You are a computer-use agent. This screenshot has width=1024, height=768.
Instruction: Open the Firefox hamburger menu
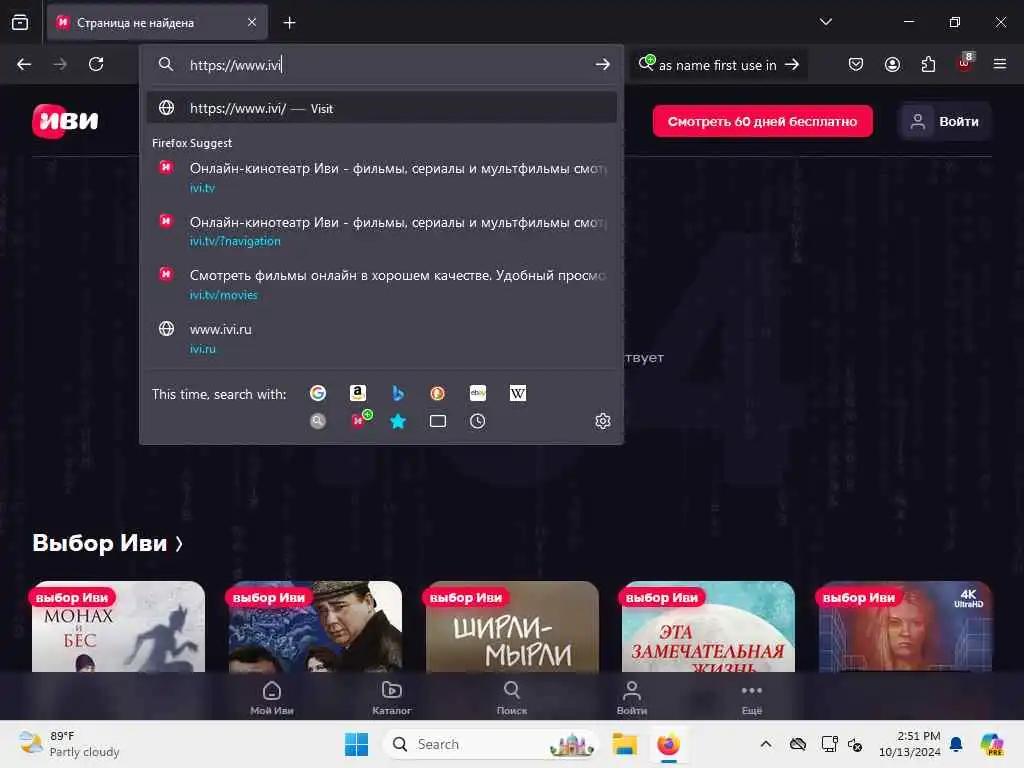[1000, 64]
